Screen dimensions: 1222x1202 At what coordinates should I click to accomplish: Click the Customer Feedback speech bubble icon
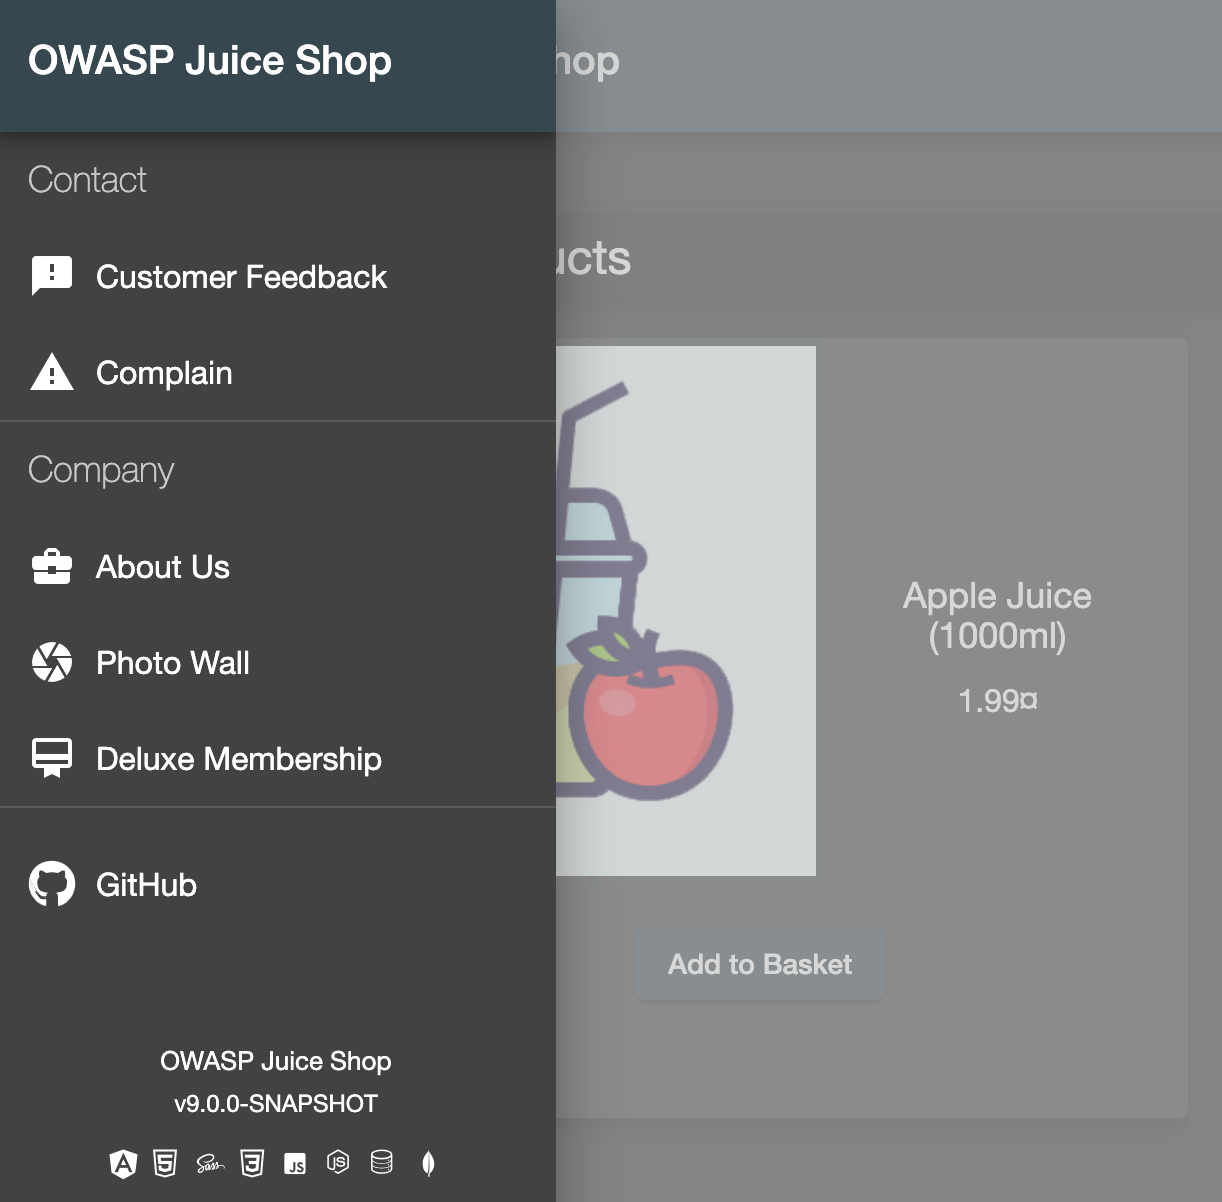52,276
